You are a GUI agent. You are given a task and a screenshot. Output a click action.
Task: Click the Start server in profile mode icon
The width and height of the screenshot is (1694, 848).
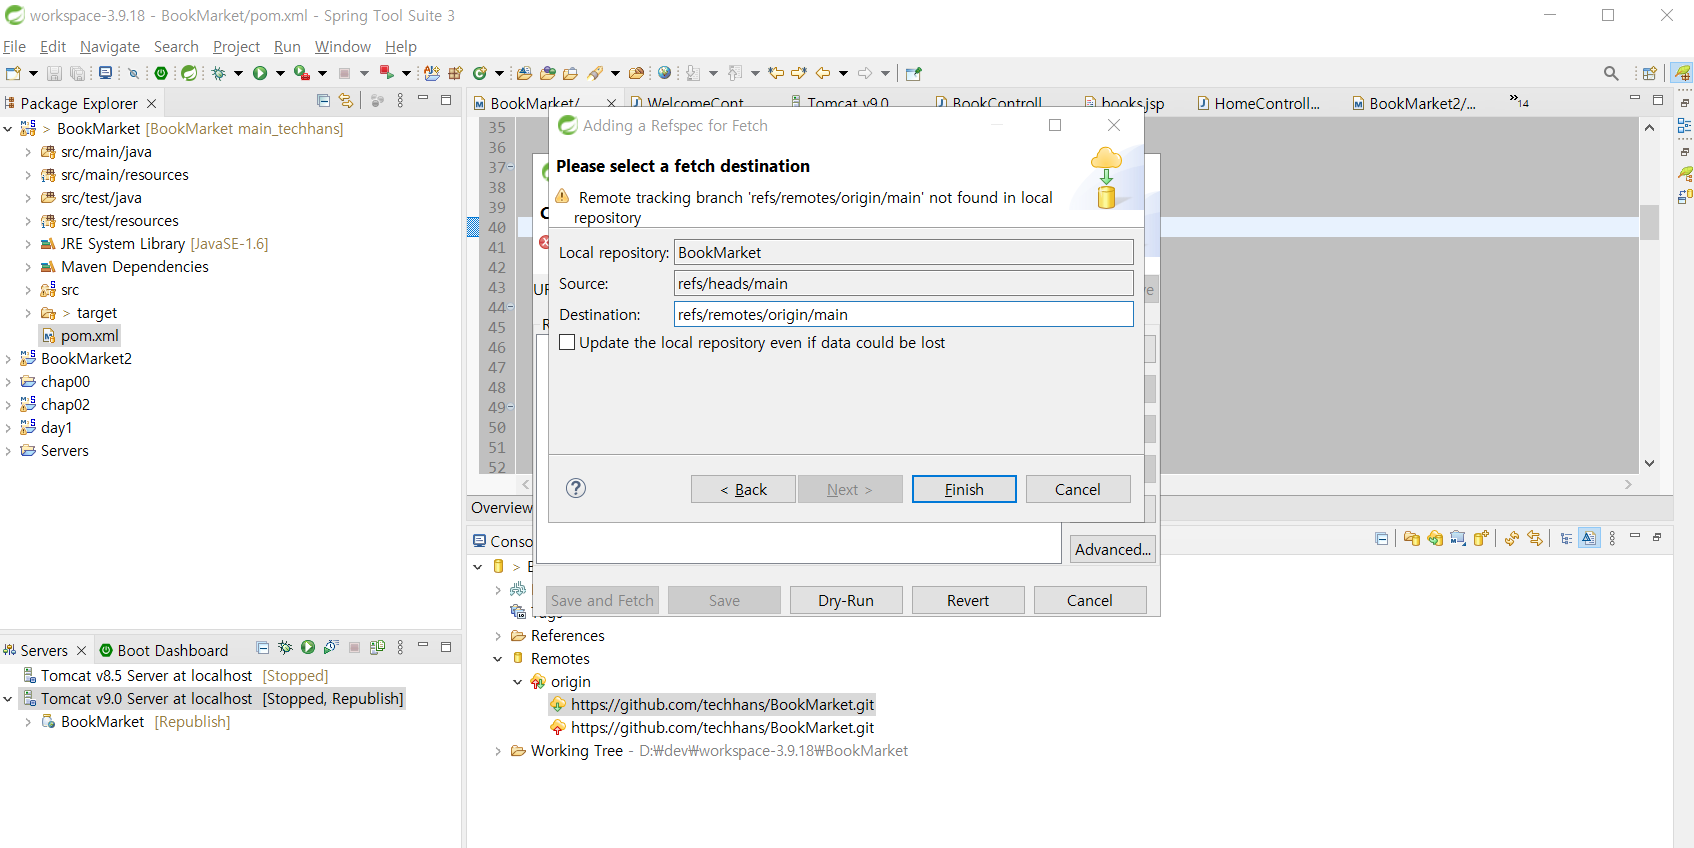coord(331,648)
